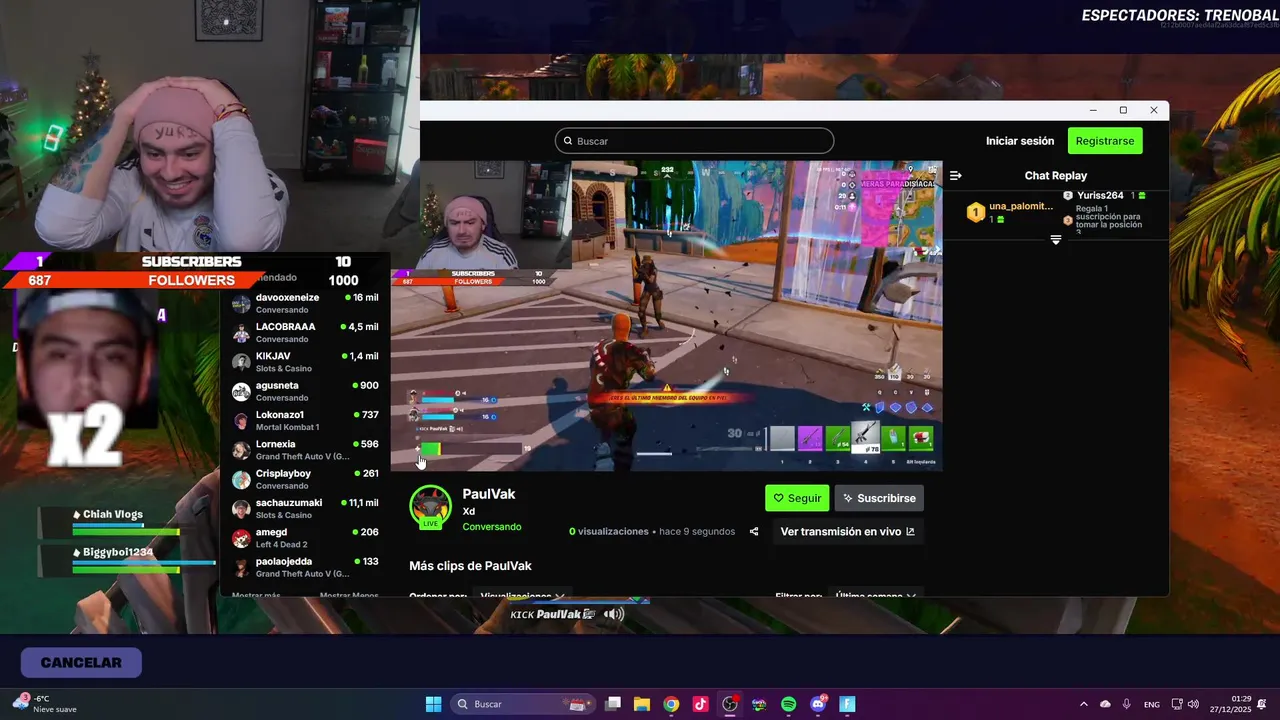The image size is (1280, 720).
Task: Collapse the Chat Replay panel icon
Action: pyautogui.click(x=955, y=175)
